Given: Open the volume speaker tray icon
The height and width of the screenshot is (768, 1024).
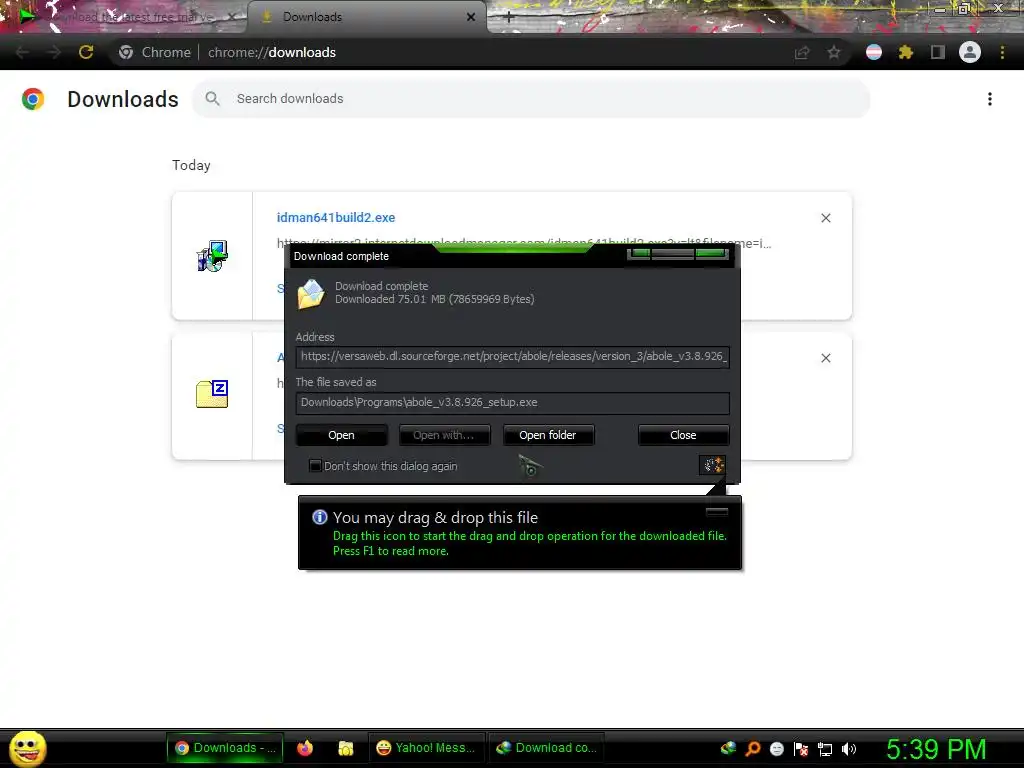Looking at the screenshot, I should coord(849,748).
